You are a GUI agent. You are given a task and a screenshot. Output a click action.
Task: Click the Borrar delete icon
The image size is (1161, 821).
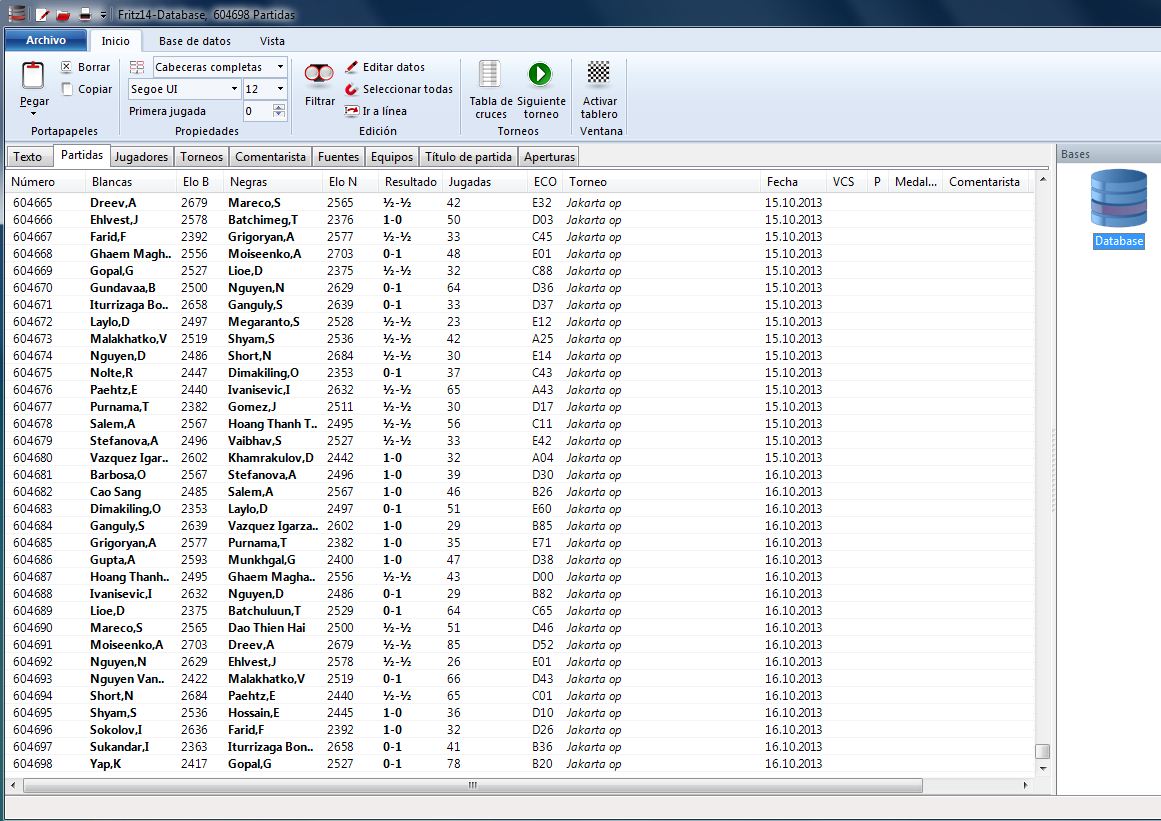(67, 67)
